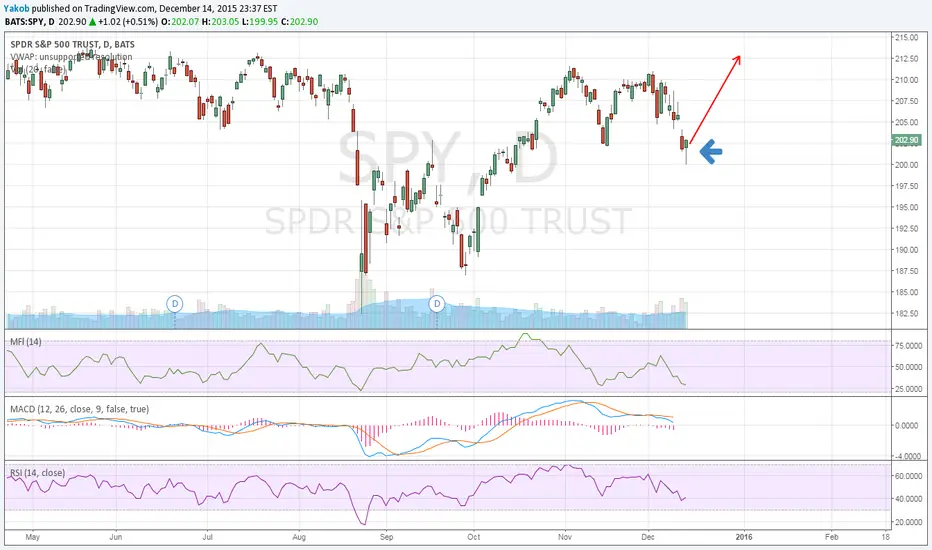
Task: Click the 212.50 price axis label
Action: (x=907, y=58)
